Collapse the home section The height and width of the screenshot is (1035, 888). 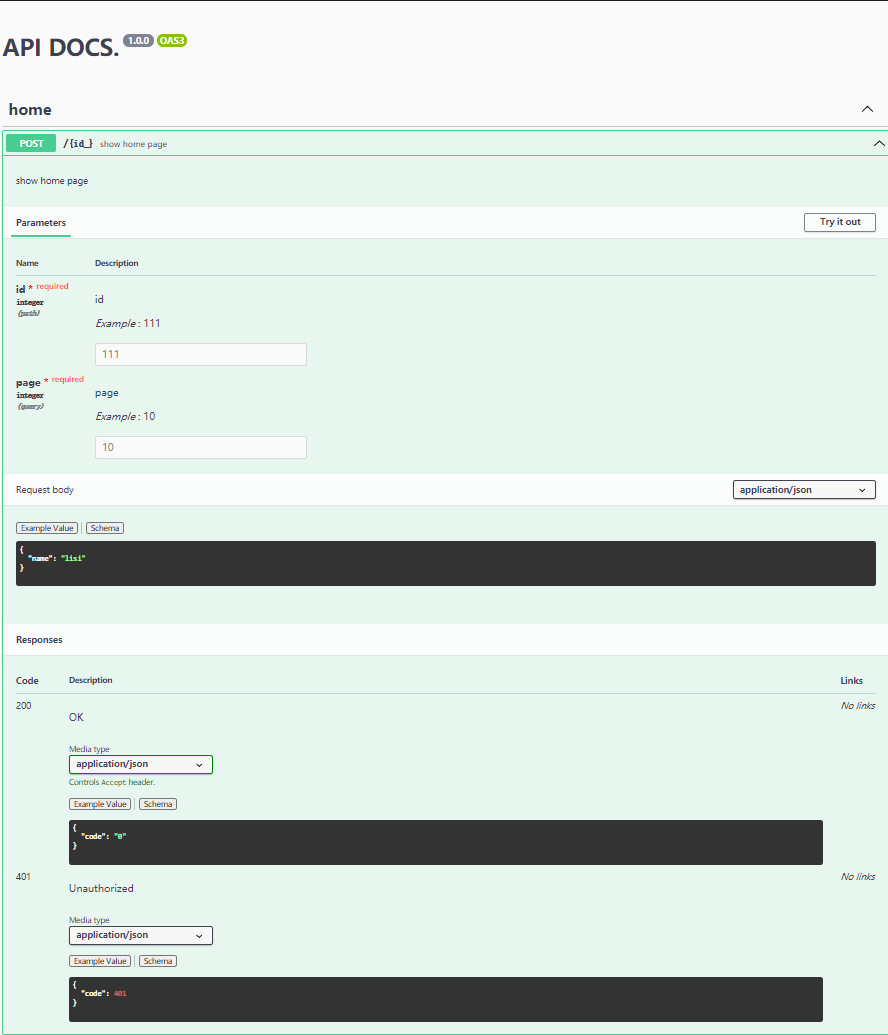(x=867, y=109)
